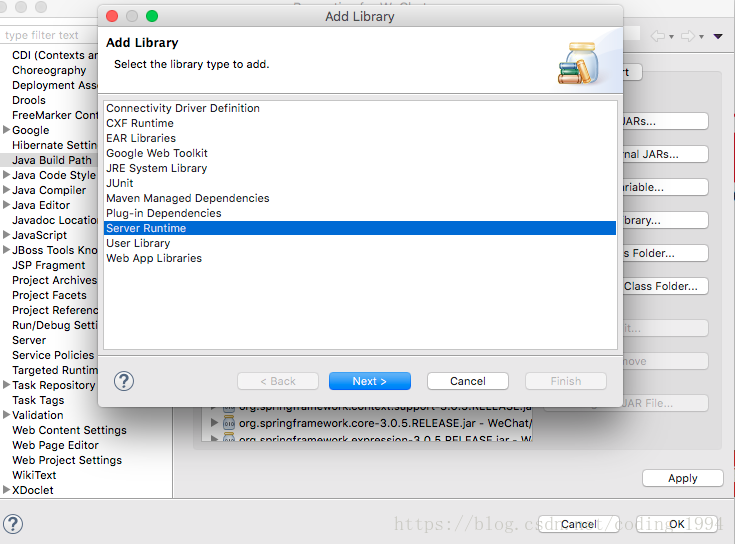This screenshot has width=735, height=544.
Task: Click Cancel in the Properties window footer
Action: 579,524
